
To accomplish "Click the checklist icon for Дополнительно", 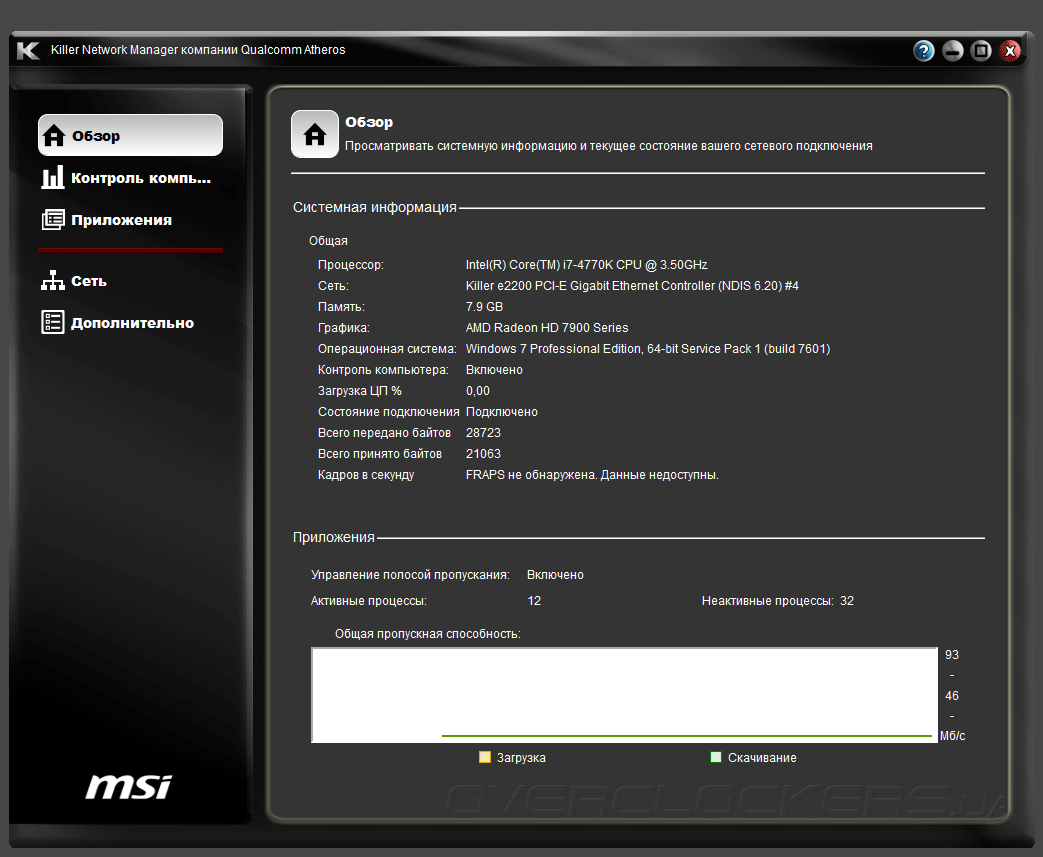I will click(53, 323).
